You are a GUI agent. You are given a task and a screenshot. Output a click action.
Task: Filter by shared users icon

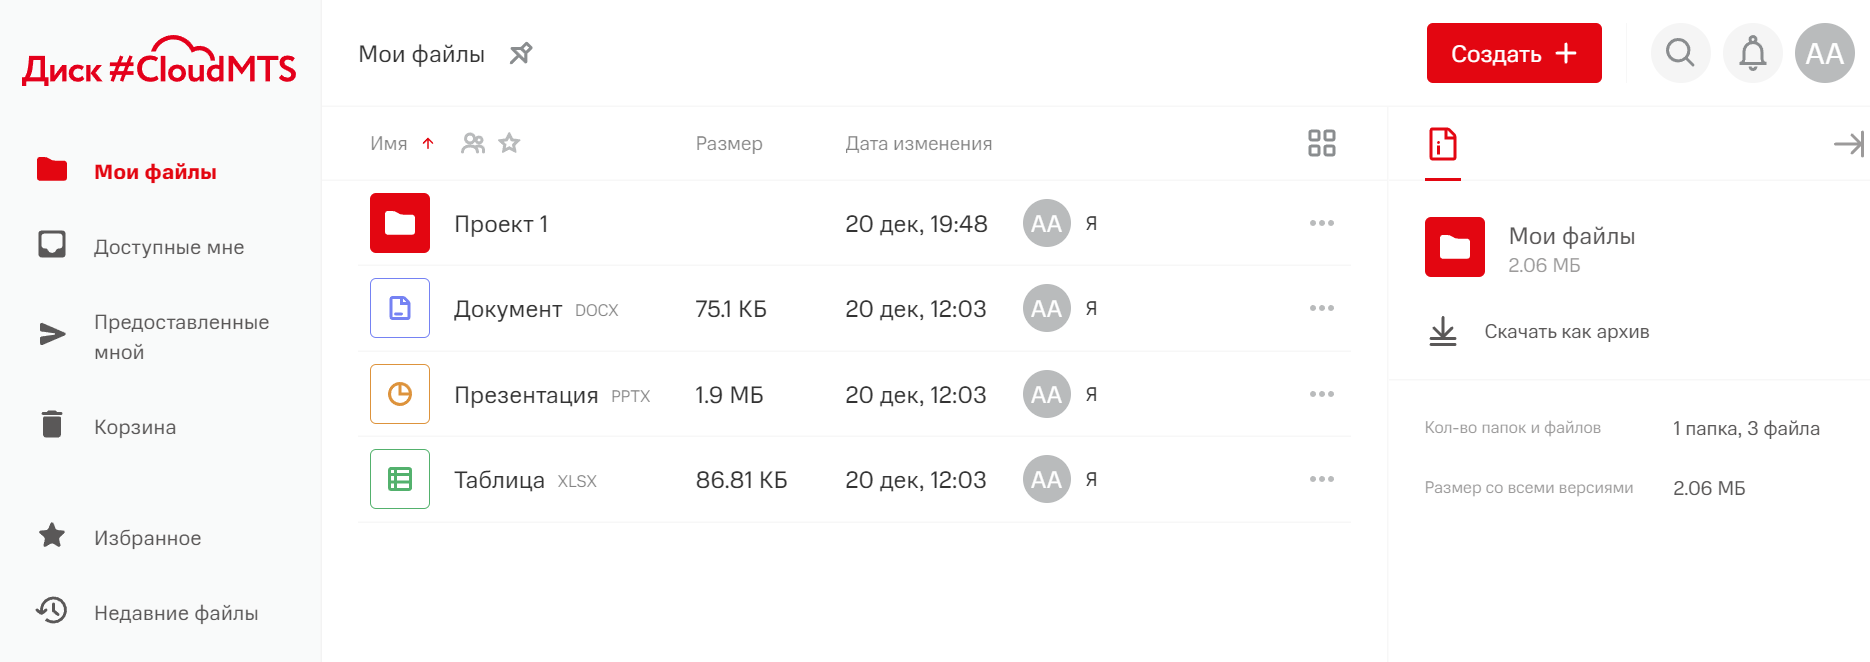[x=473, y=144]
